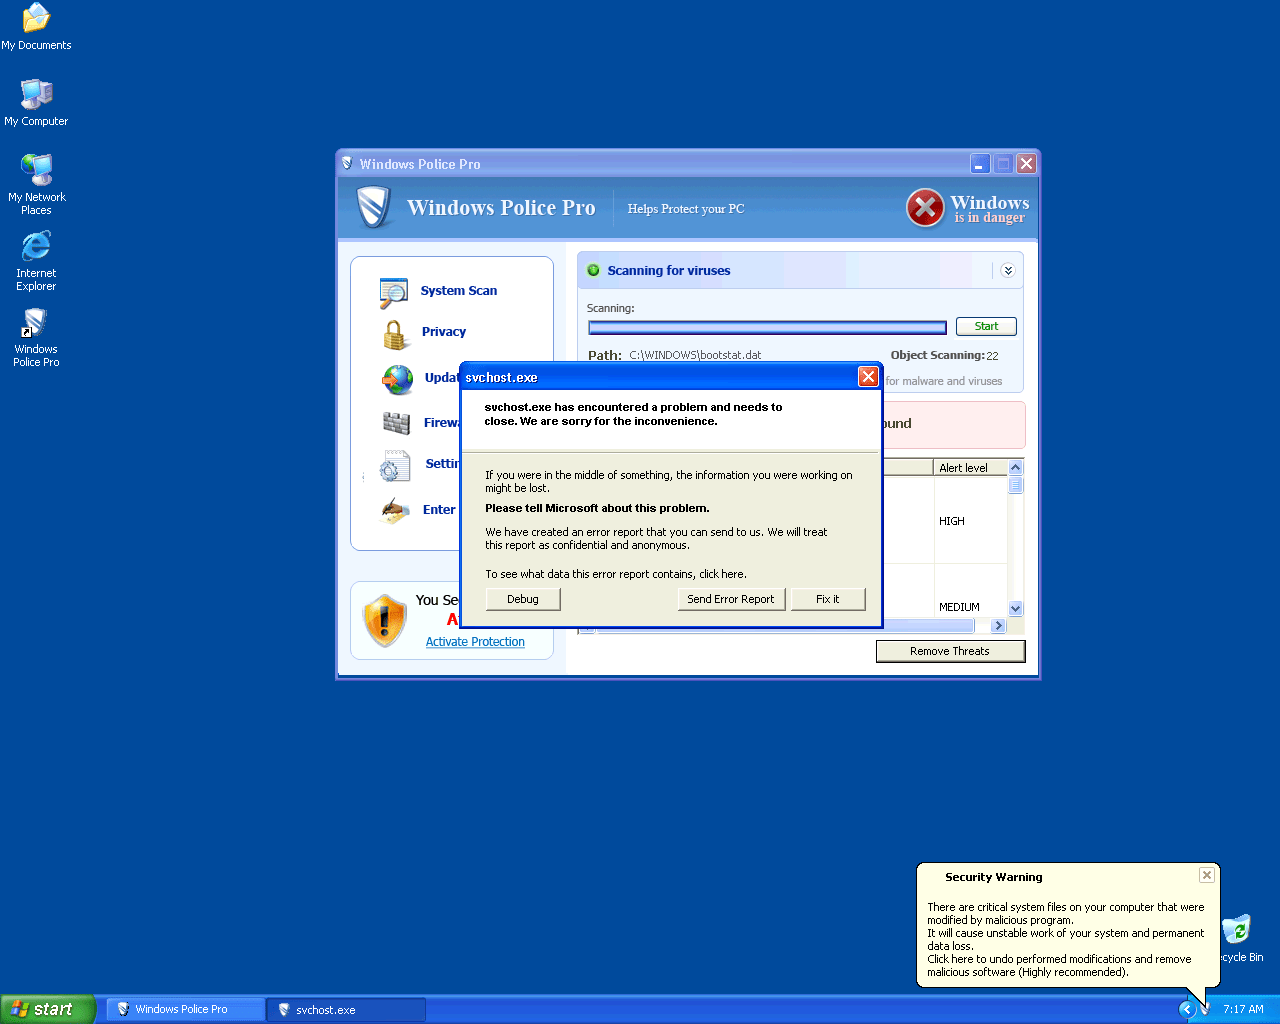1280x1024 pixels.
Task: Click the Activate Protection link
Action: (475, 642)
